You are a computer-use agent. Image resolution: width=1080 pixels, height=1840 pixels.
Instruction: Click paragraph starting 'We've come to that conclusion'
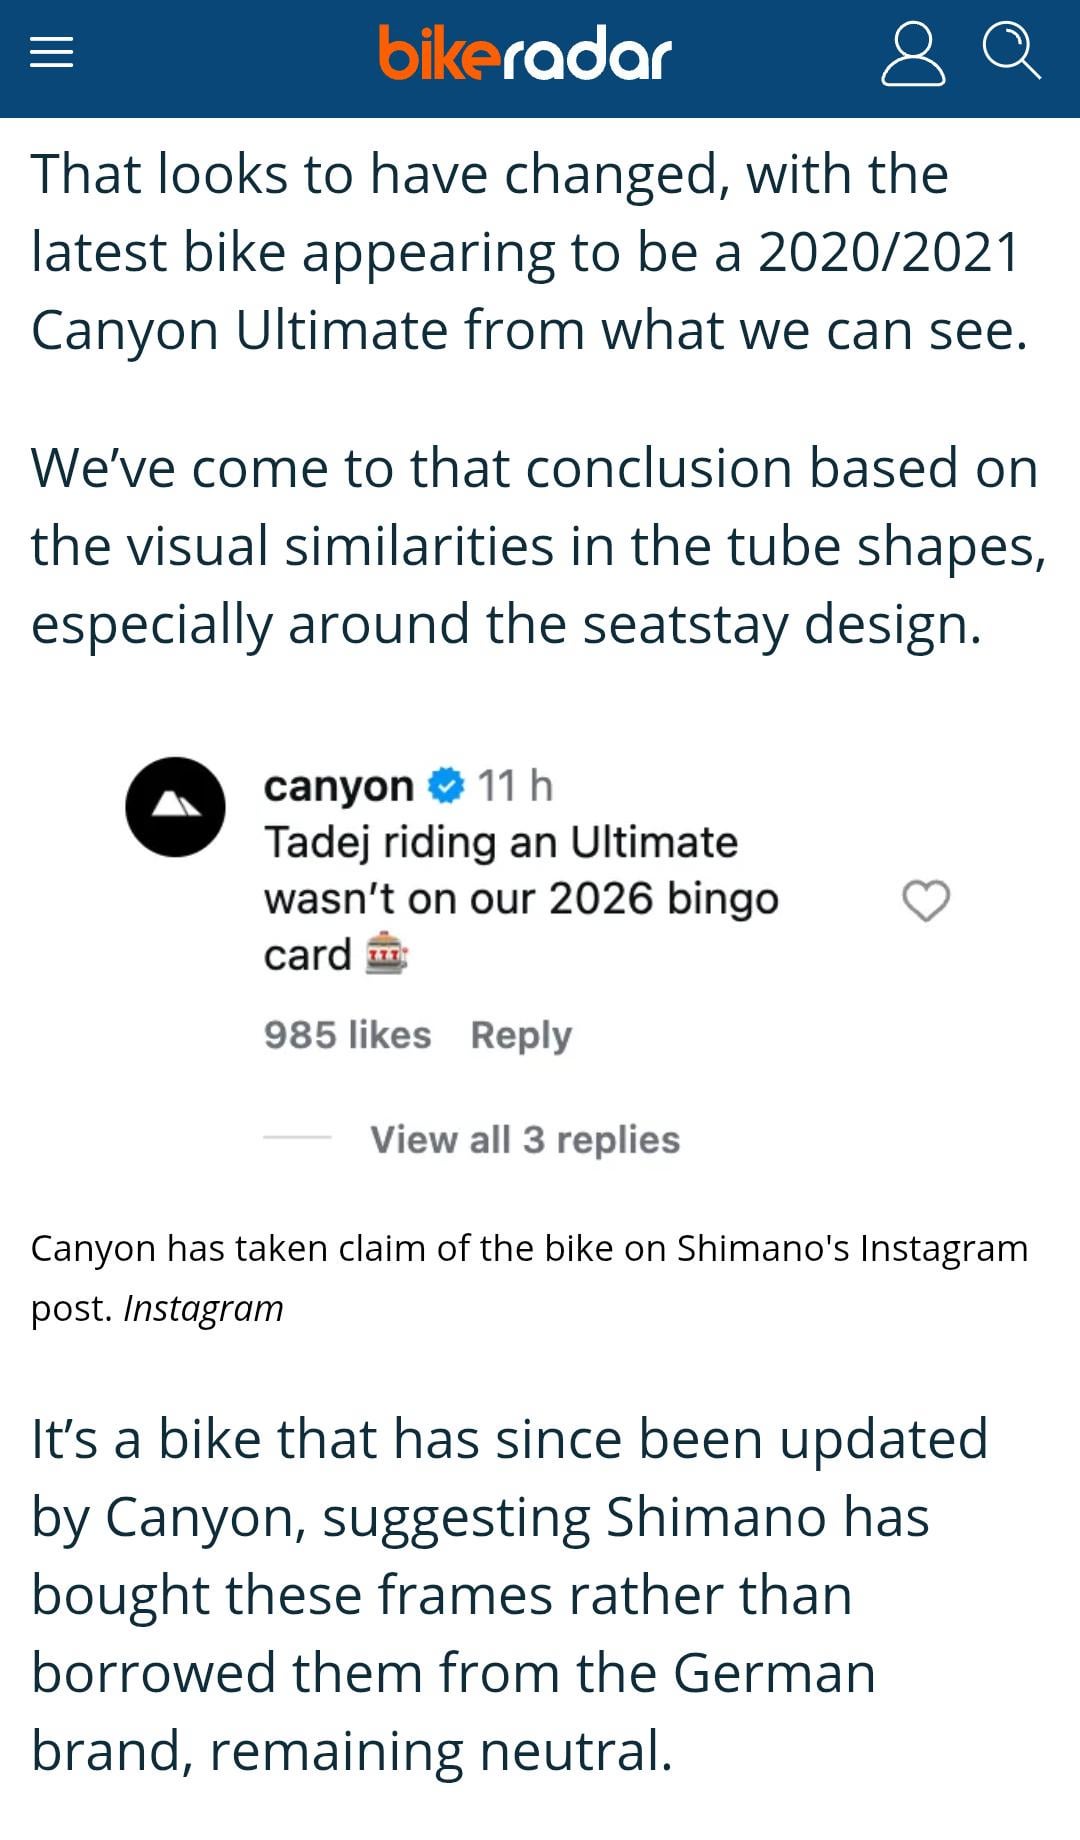pos(535,546)
